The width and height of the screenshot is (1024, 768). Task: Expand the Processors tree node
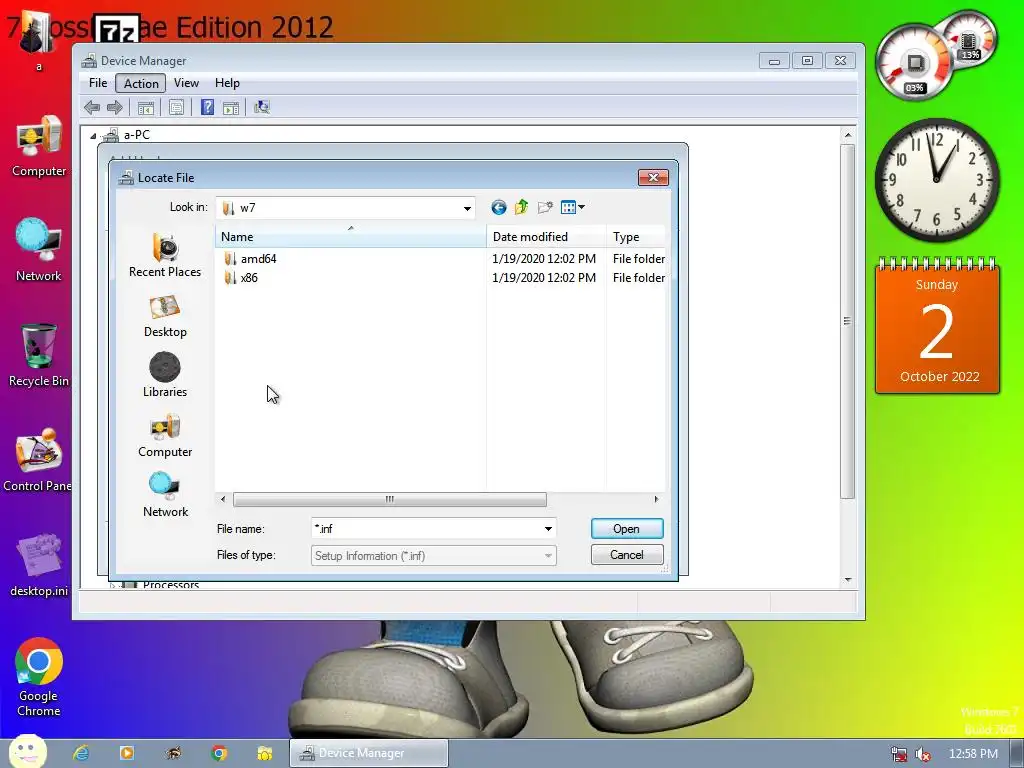(112, 585)
